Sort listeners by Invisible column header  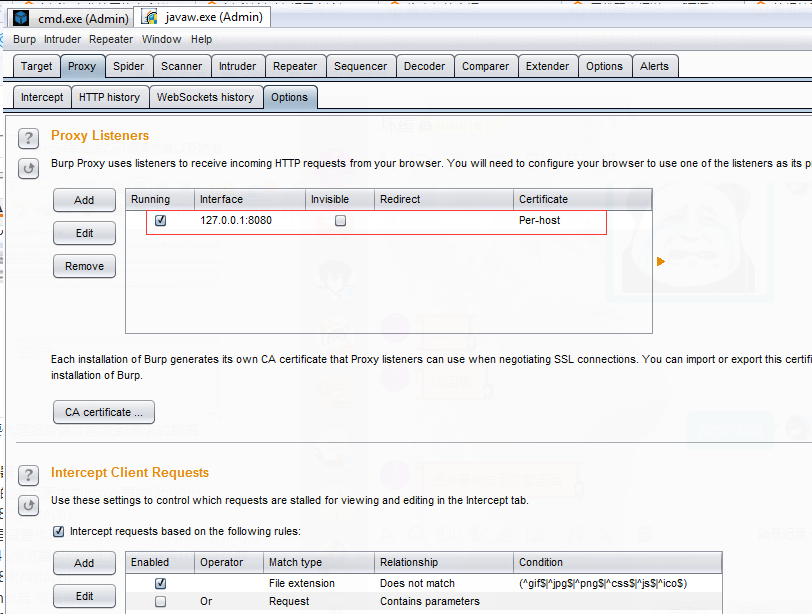coord(340,199)
